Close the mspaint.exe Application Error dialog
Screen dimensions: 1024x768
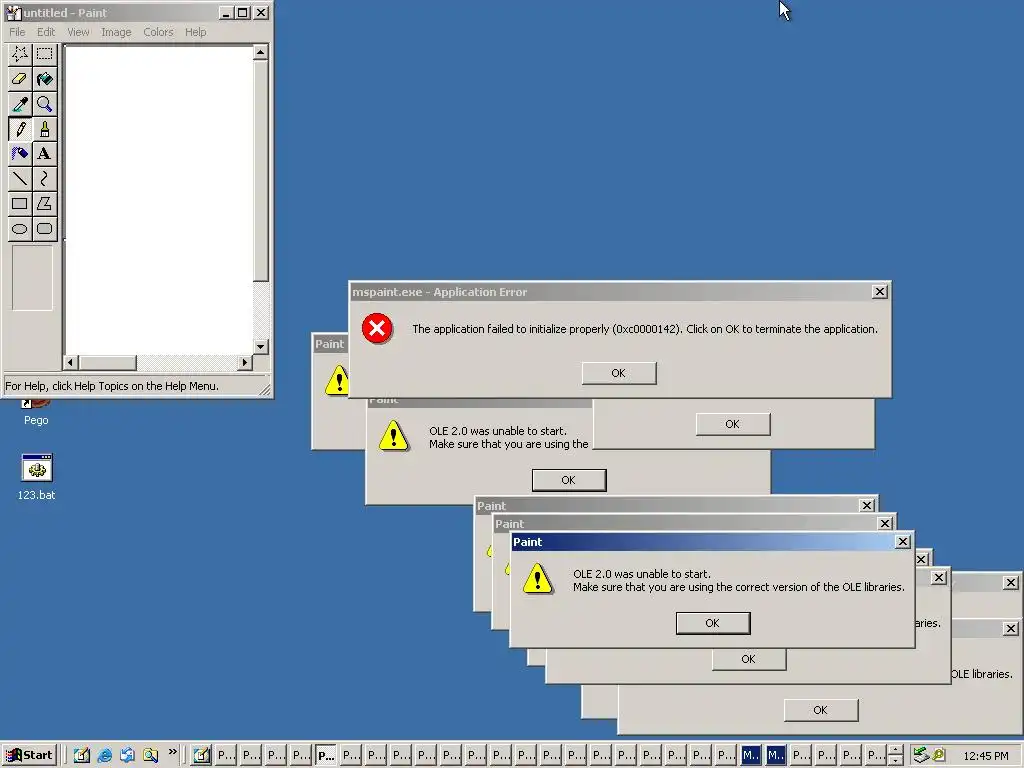880,292
